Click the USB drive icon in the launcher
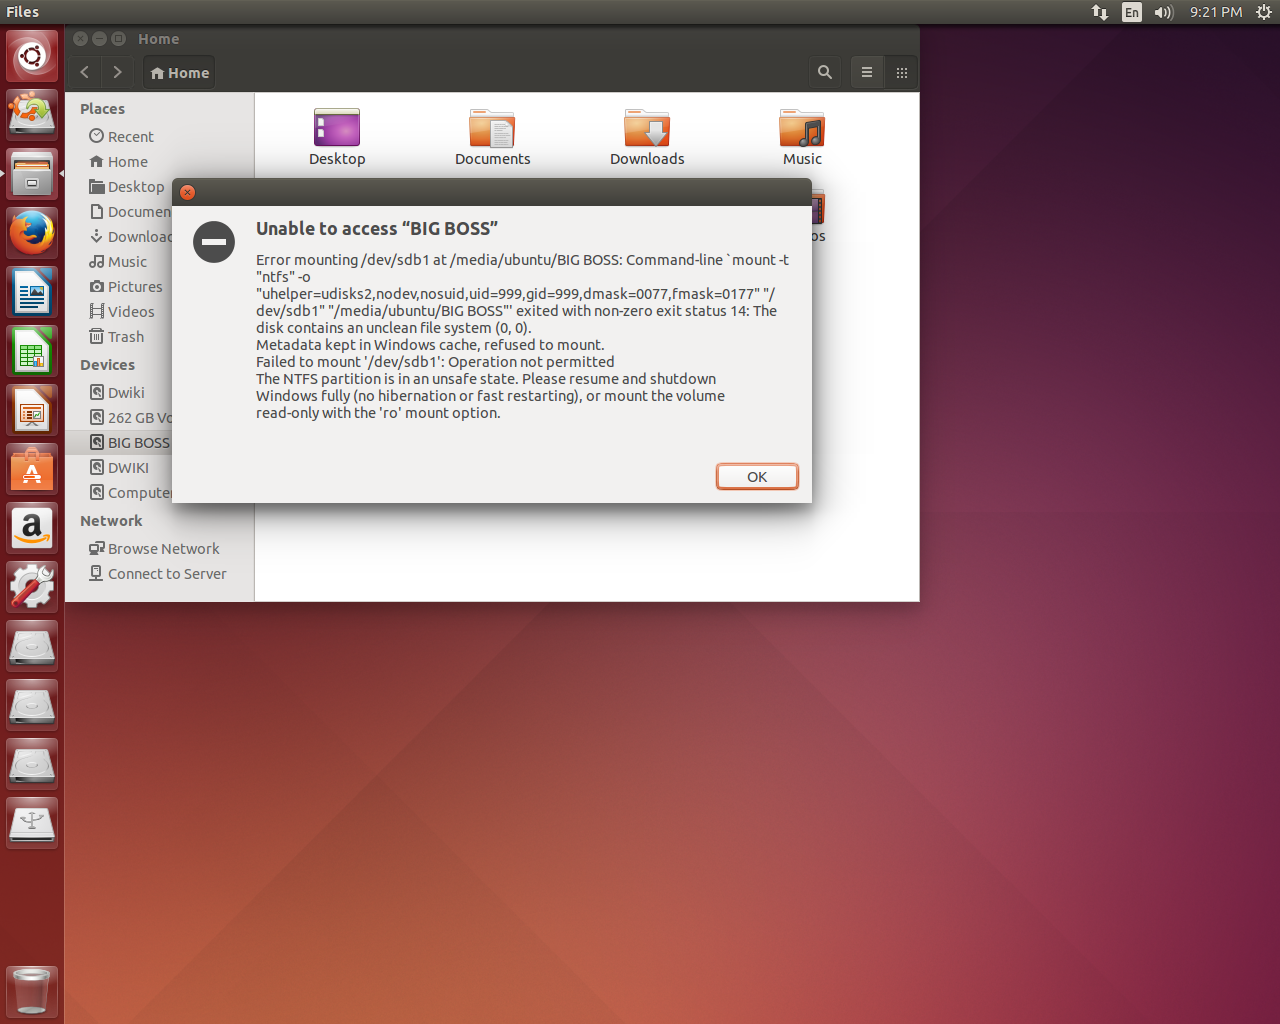 click(31, 822)
